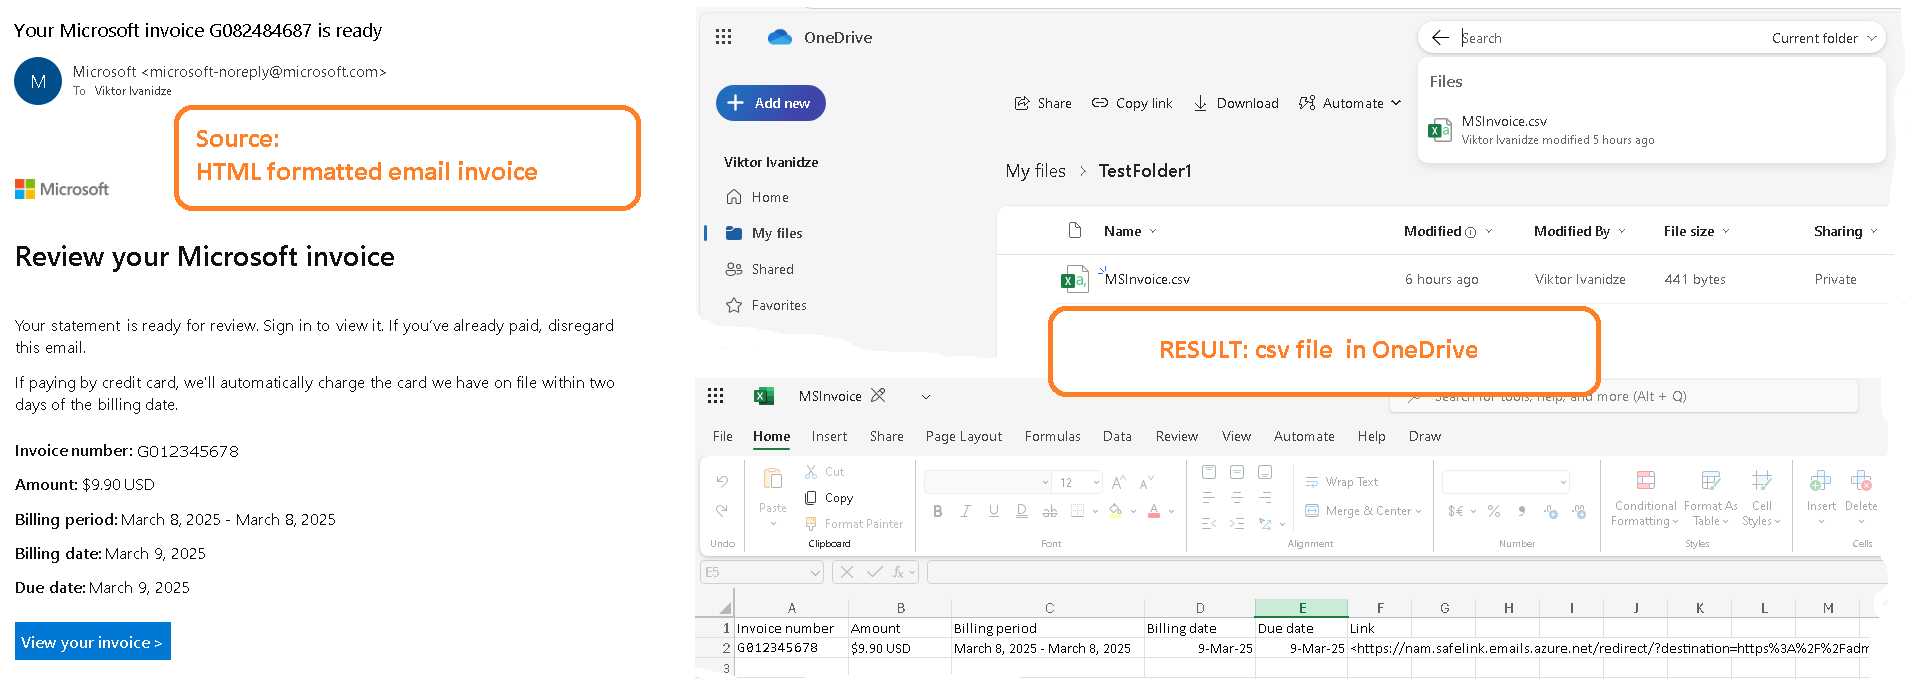The width and height of the screenshot is (1913, 679).
Task: Click Undo in the Excel ribbon
Action: [x=722, y=481]
